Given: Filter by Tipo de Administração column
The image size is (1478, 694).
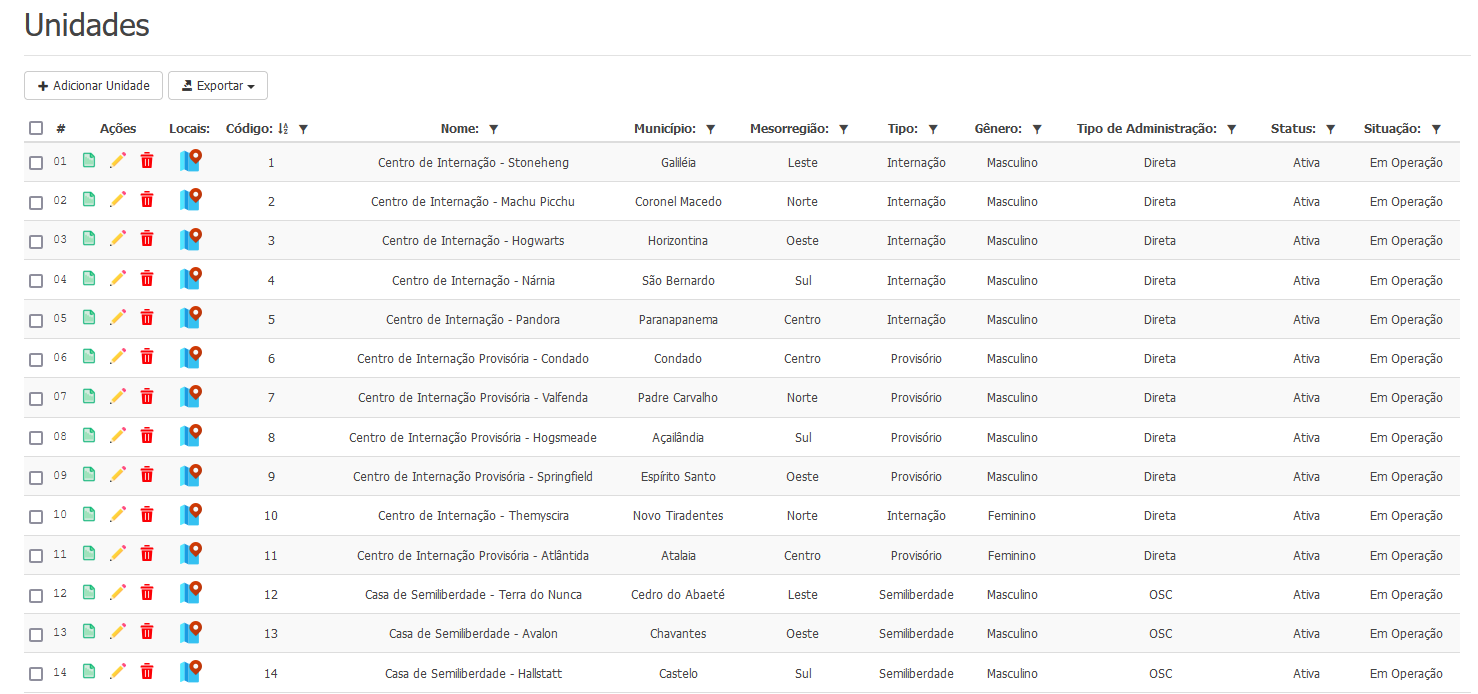Looking at the screenshot, I should click(1232, 129).
